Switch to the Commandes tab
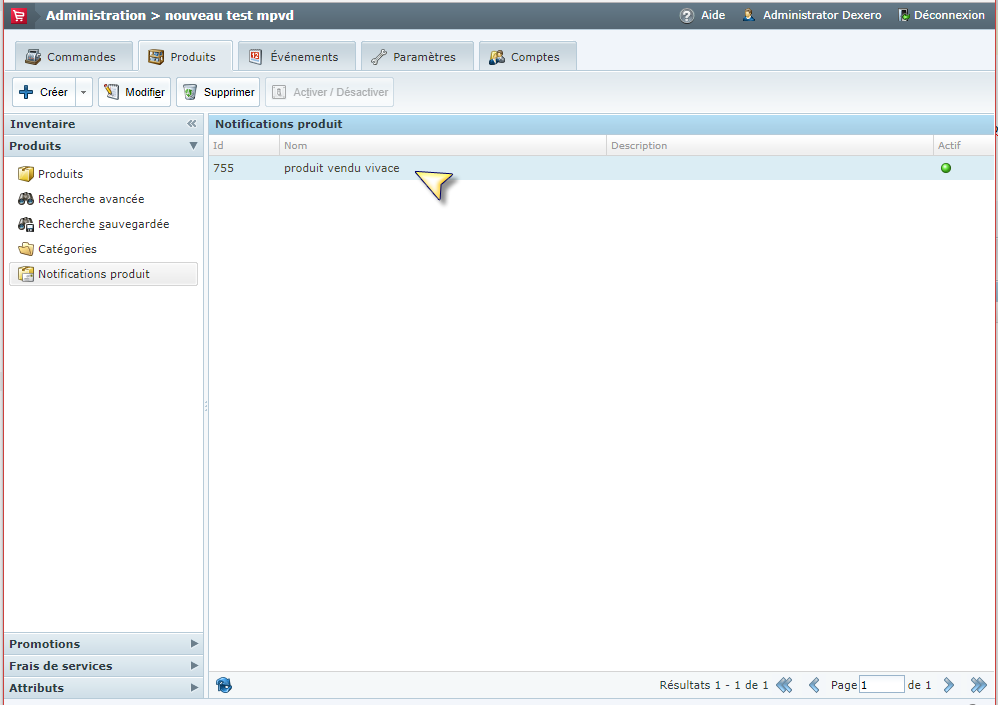The image size is (998, 705). (73, 57)
